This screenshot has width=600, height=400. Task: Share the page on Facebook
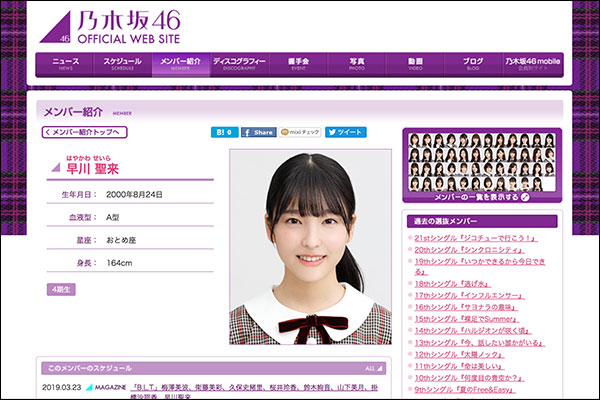(258, 132)
